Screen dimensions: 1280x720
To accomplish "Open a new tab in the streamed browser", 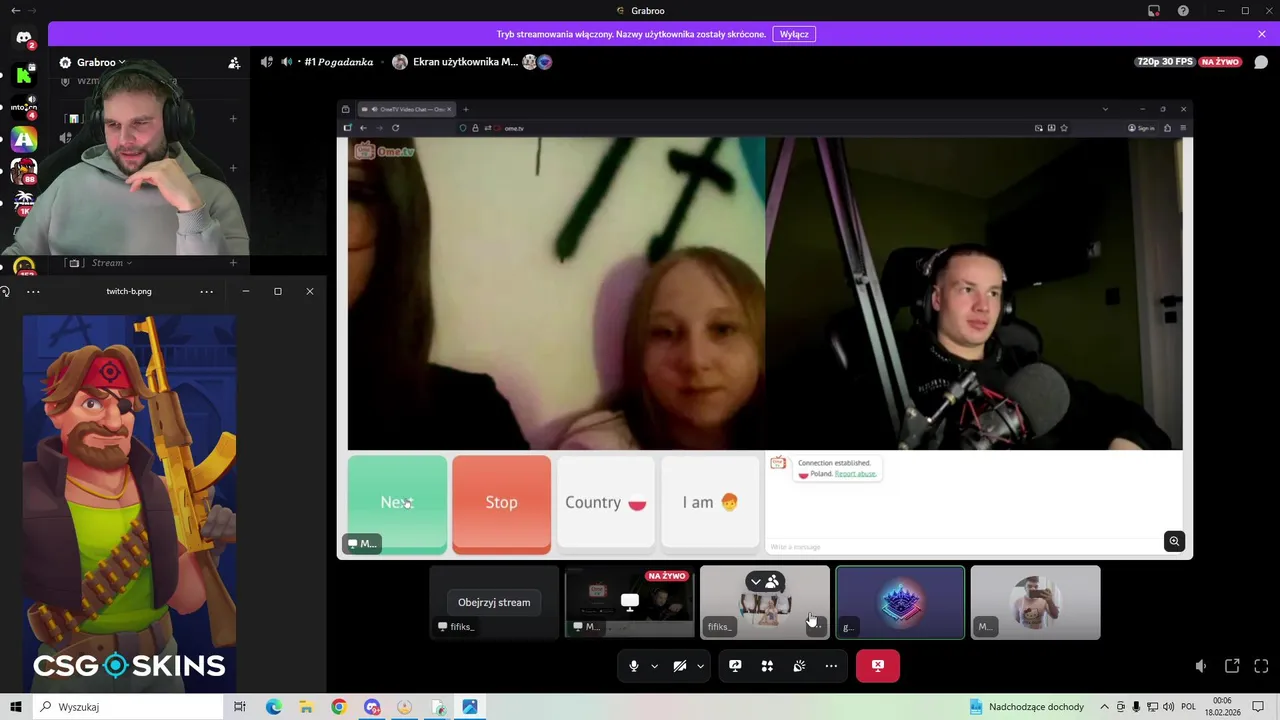I will [x=465, y=109].
